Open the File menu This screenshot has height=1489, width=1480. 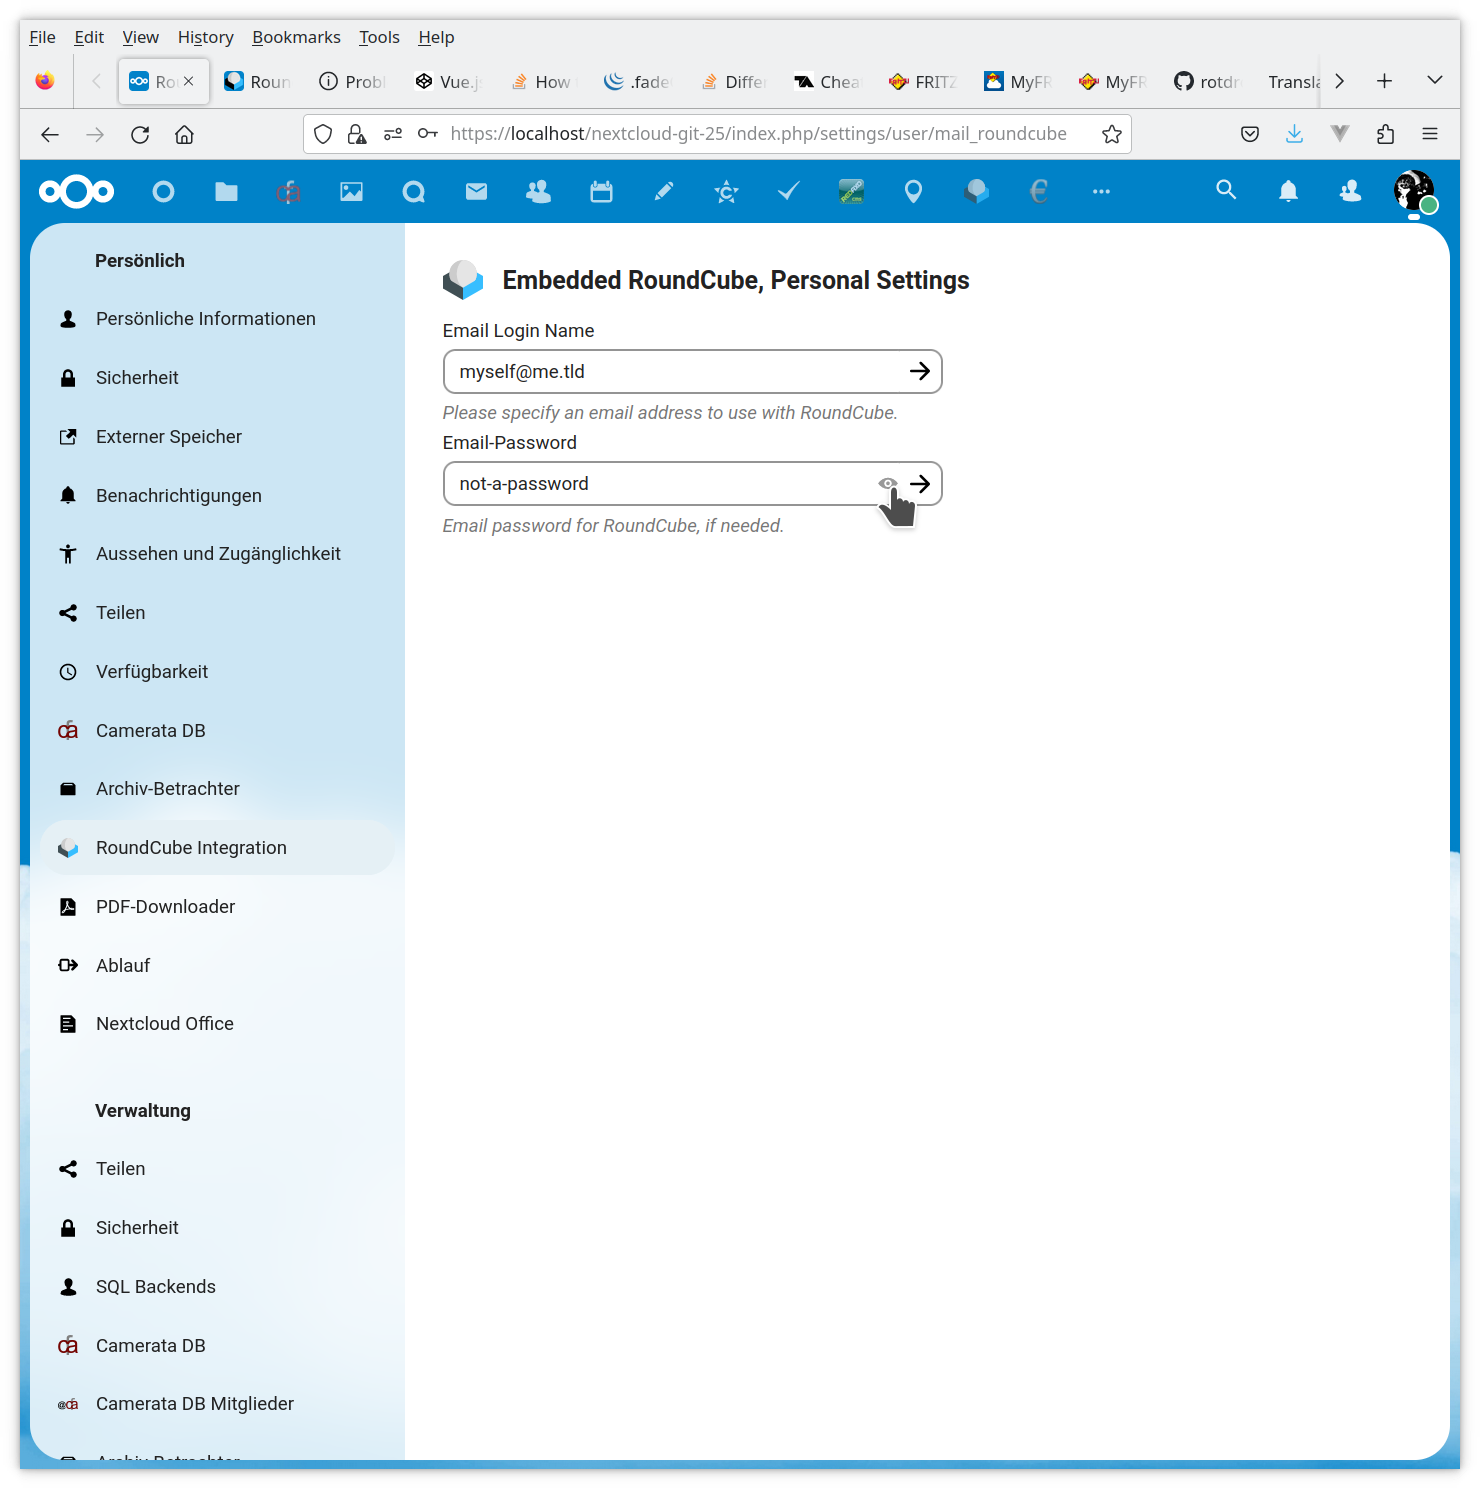pyautogui.click(x=42, y=37)
